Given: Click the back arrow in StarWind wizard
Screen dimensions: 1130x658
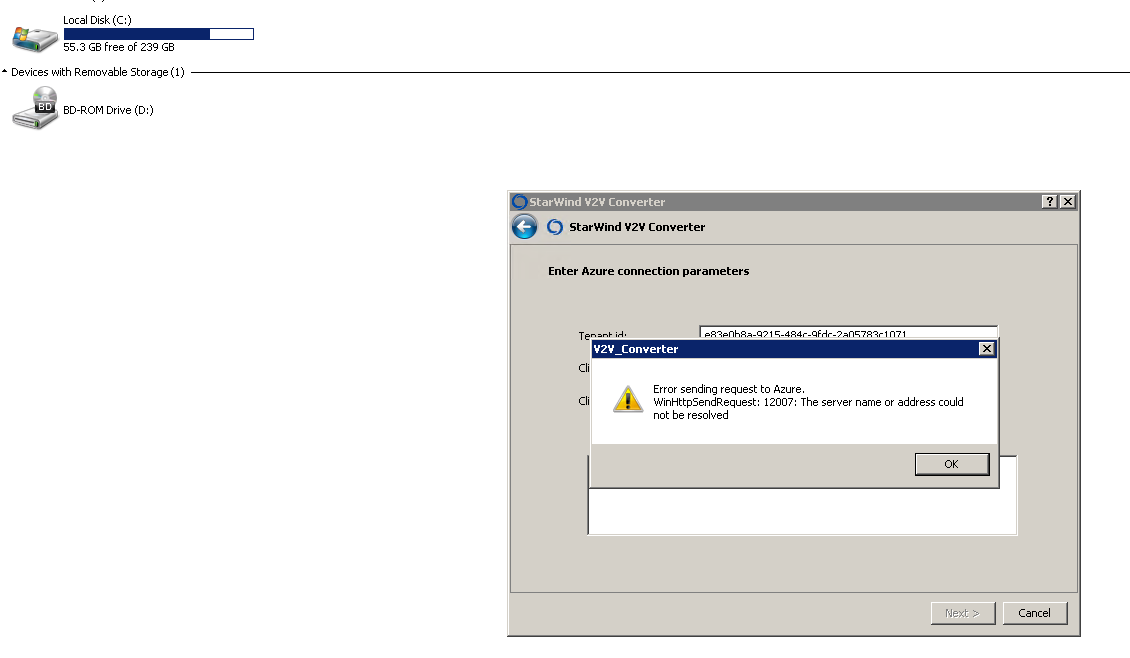Looking at the screenshot, I should click(525, 227).
